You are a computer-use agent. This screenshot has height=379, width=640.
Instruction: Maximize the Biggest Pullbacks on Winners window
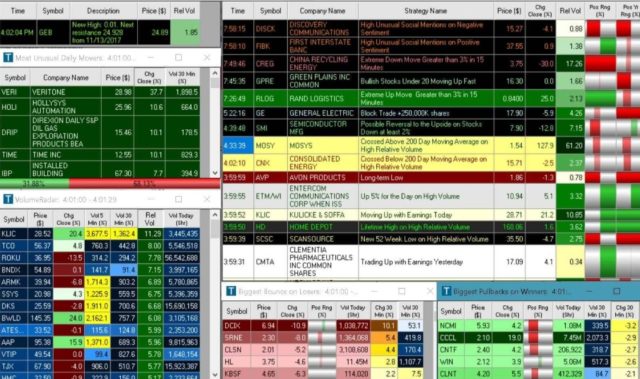(617, 291)
